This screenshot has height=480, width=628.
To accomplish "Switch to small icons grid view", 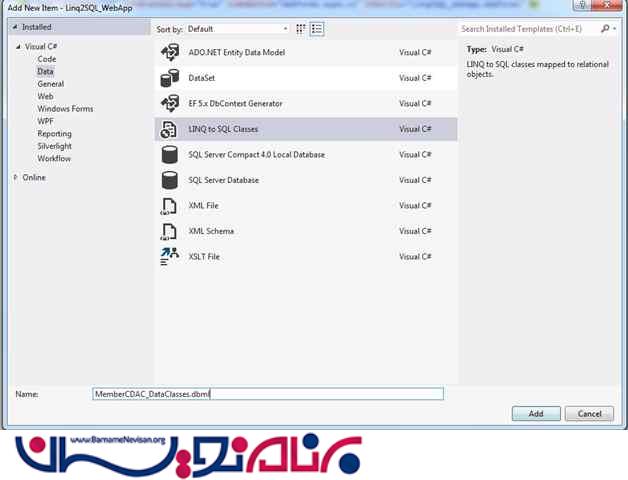I will pyautogui.click(x=301, y=29).
